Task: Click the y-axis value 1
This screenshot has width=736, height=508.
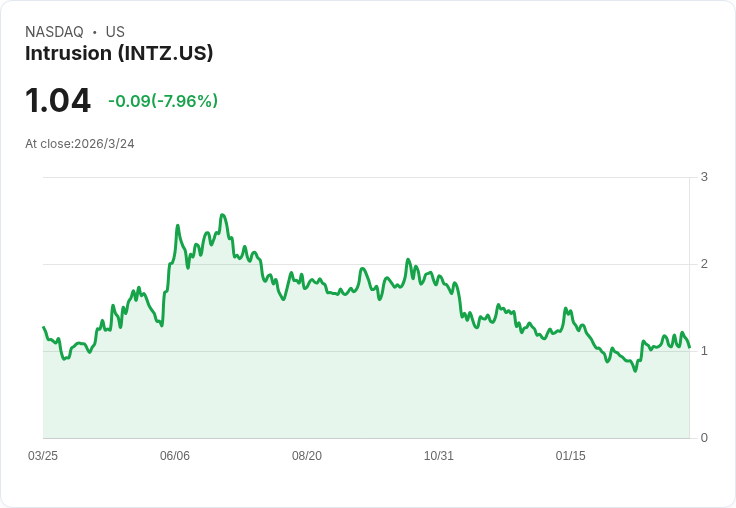Action: click(x=704, y=351)
